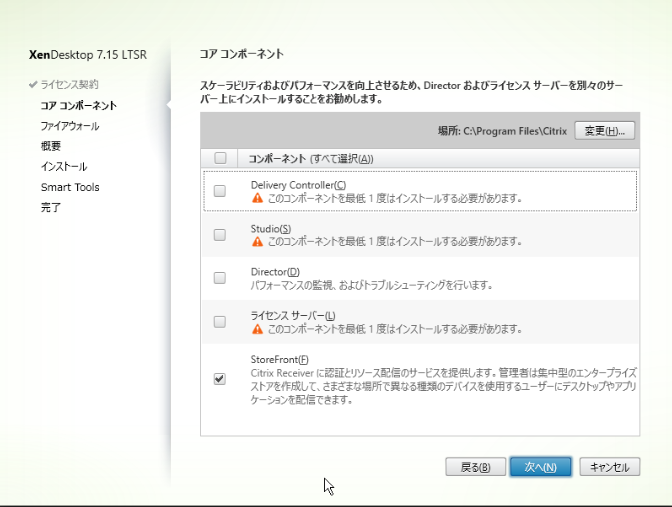This screenshot has width=672, height=507.
Task: Click the Studio(S) label
Action: click(271, 229)
